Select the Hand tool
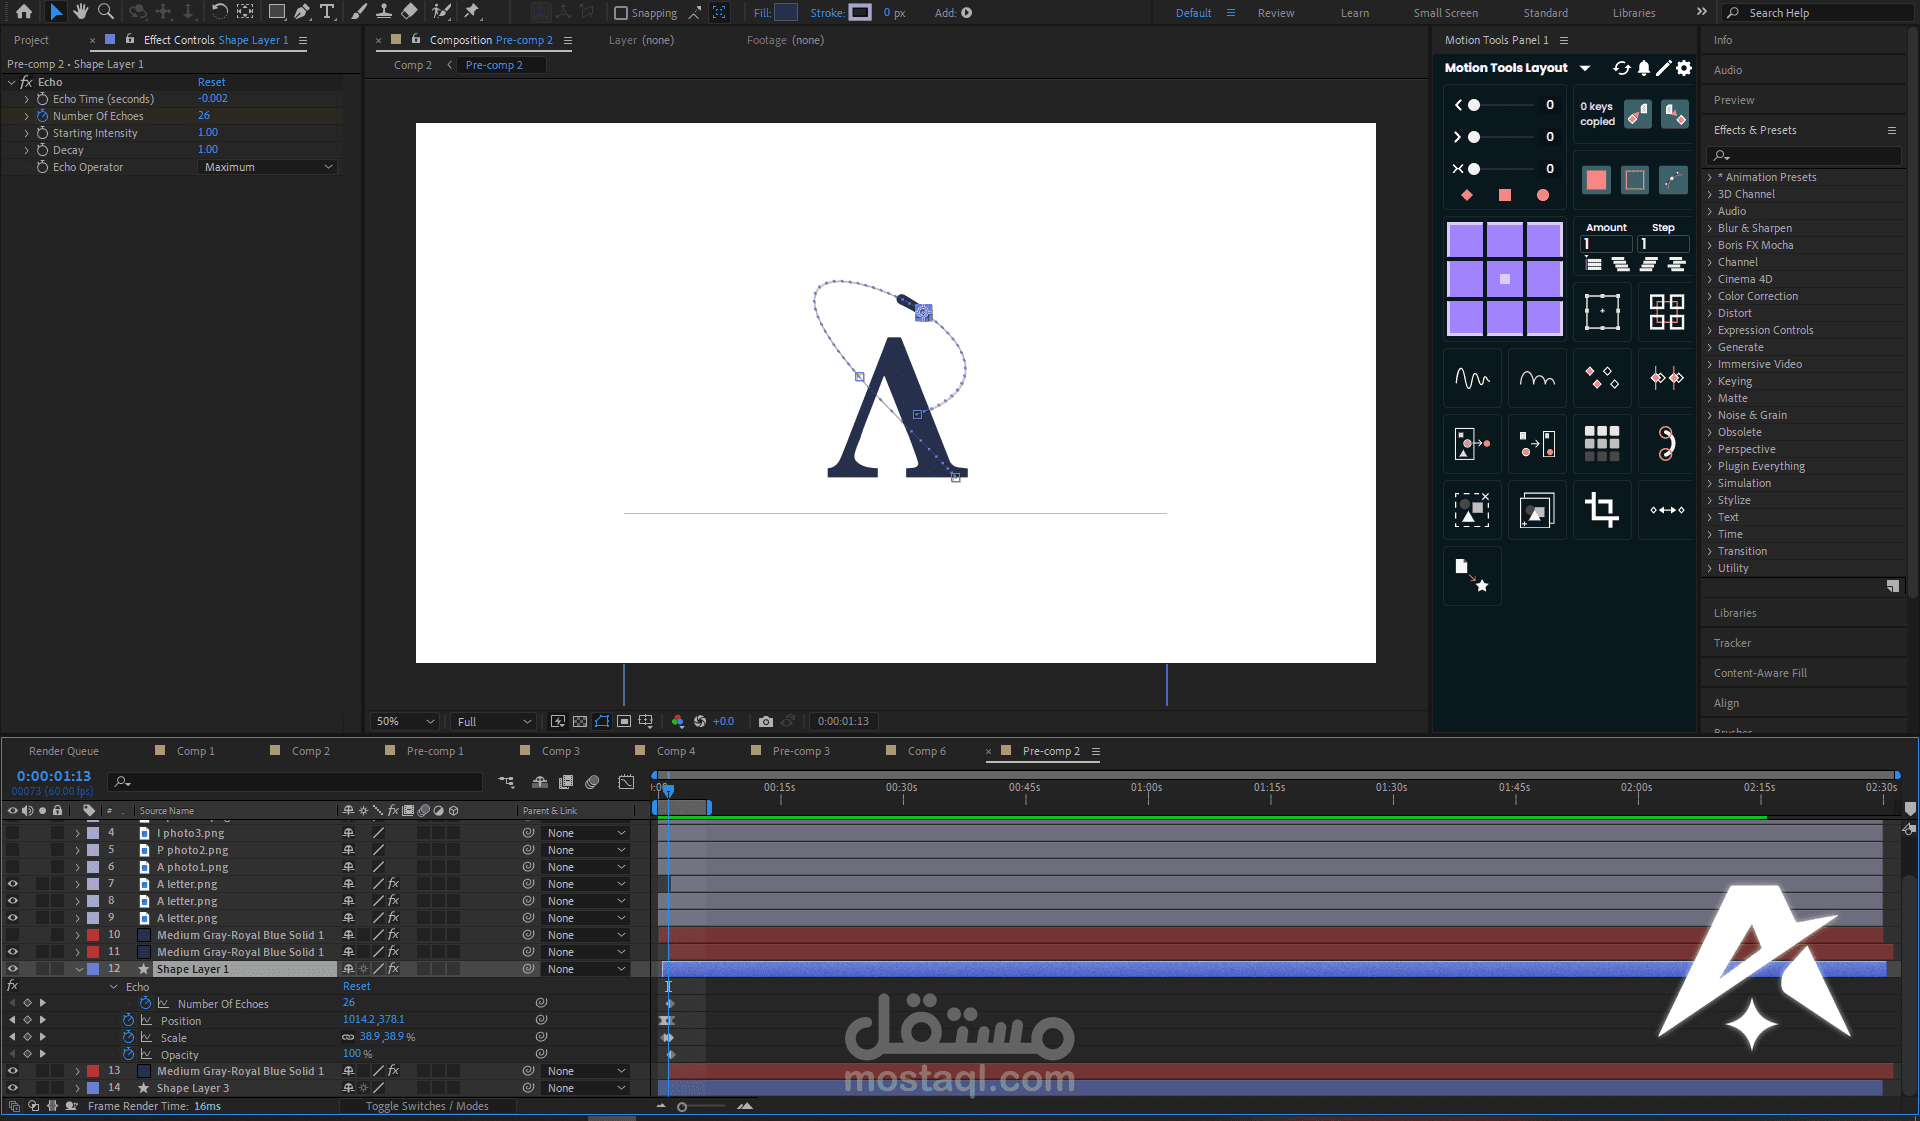 (x=81, y=12)
